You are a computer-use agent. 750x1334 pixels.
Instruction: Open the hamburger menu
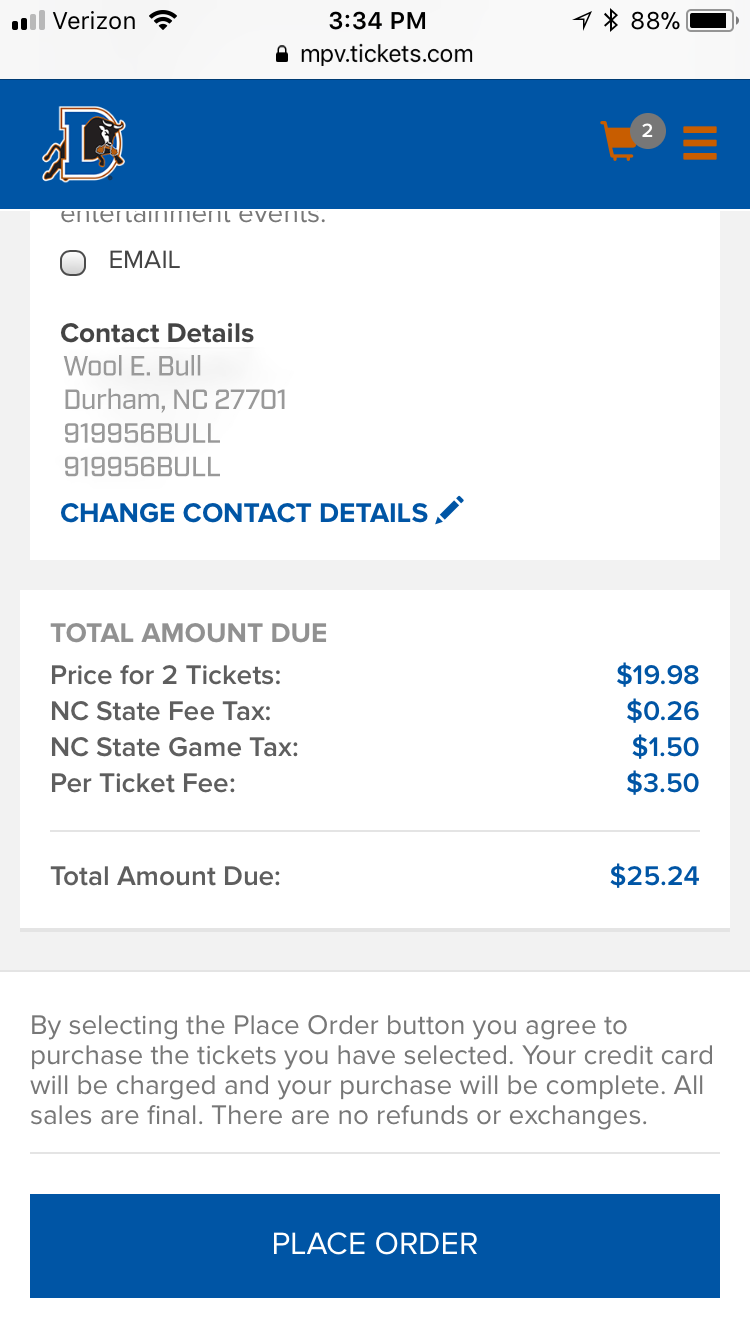700,142
